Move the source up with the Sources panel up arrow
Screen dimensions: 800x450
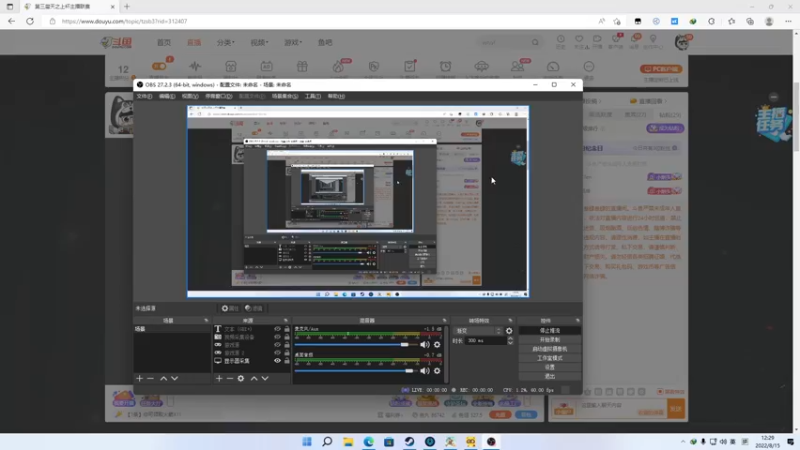(x=254, y=379)
